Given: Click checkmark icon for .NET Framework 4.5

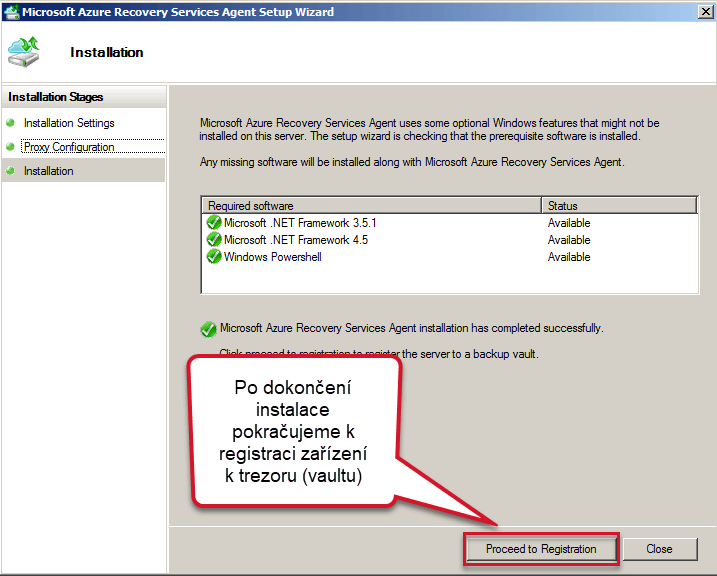Looking at the screenshot, I should [214, 240].
